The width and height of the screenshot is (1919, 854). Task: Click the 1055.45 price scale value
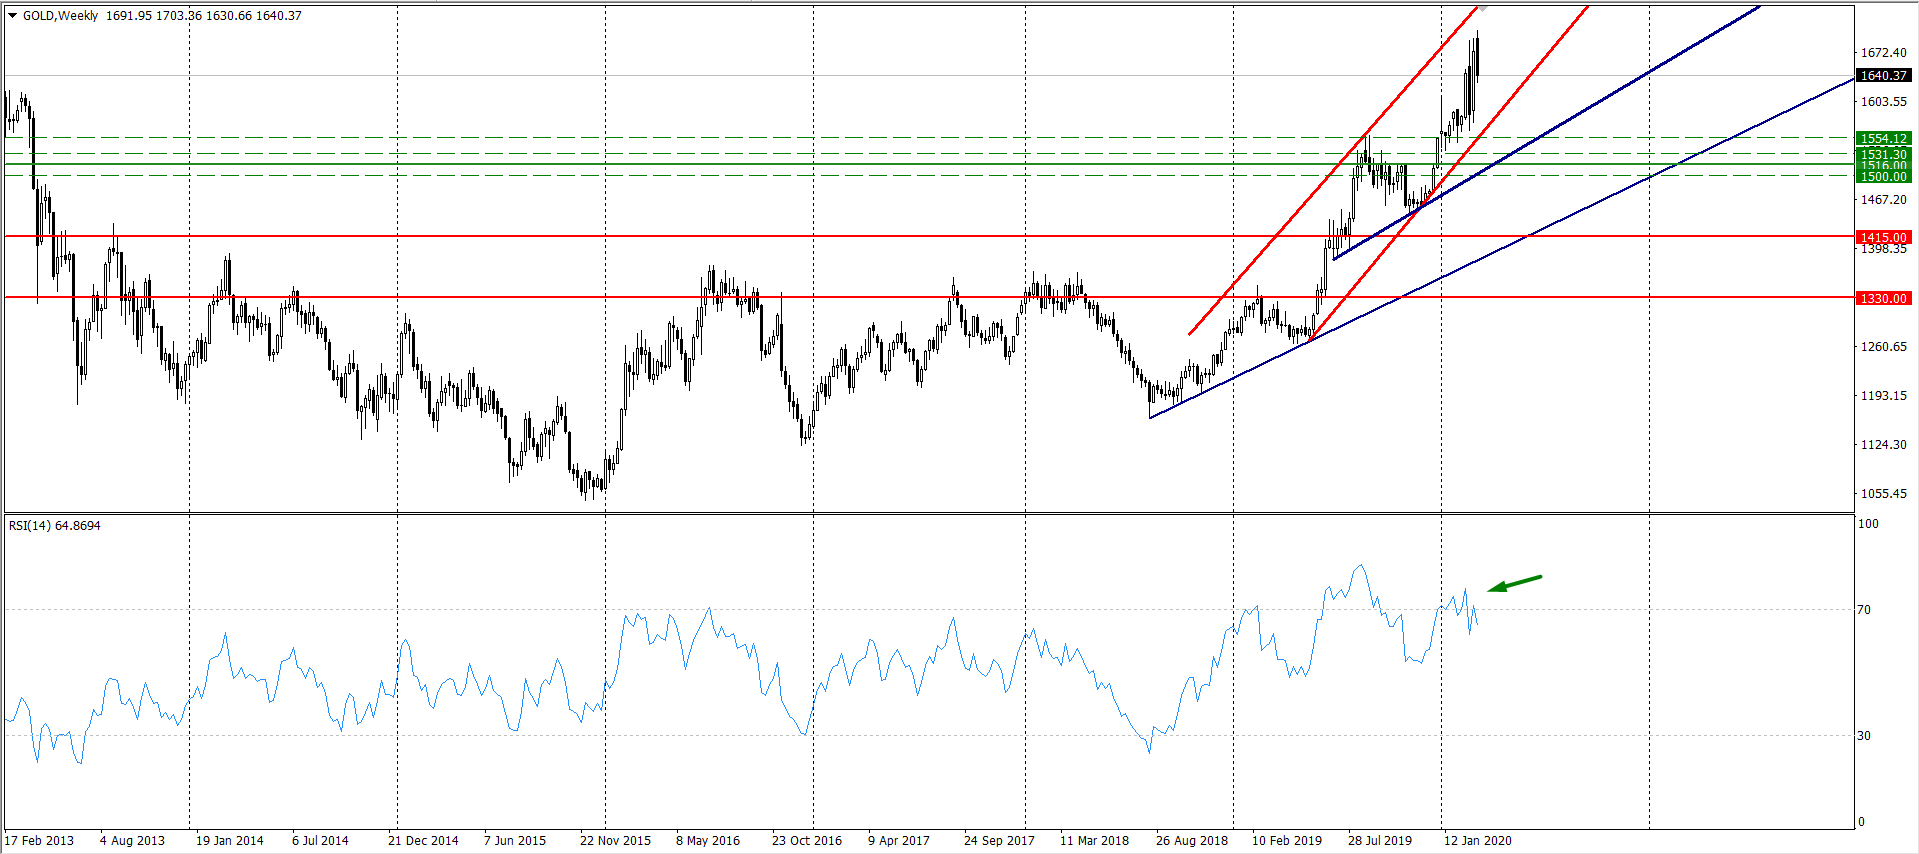1883,494
